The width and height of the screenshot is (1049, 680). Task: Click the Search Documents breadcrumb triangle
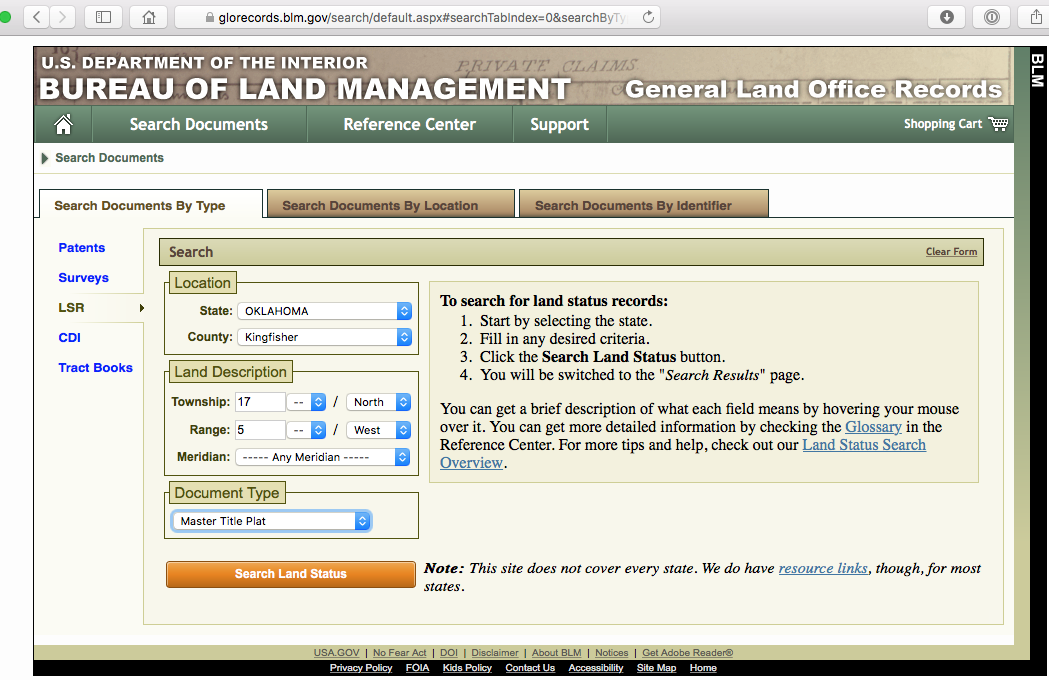45,158
